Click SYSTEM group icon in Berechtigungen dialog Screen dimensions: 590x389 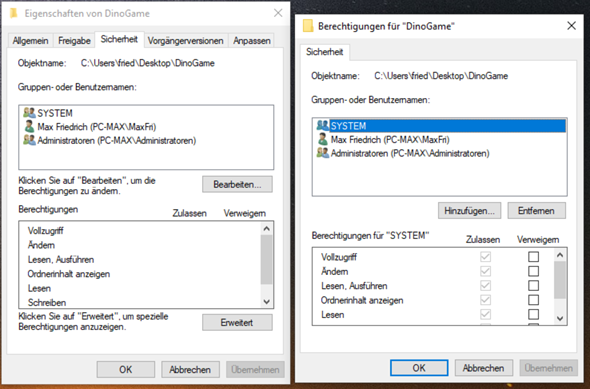click(x=322, y=125)
